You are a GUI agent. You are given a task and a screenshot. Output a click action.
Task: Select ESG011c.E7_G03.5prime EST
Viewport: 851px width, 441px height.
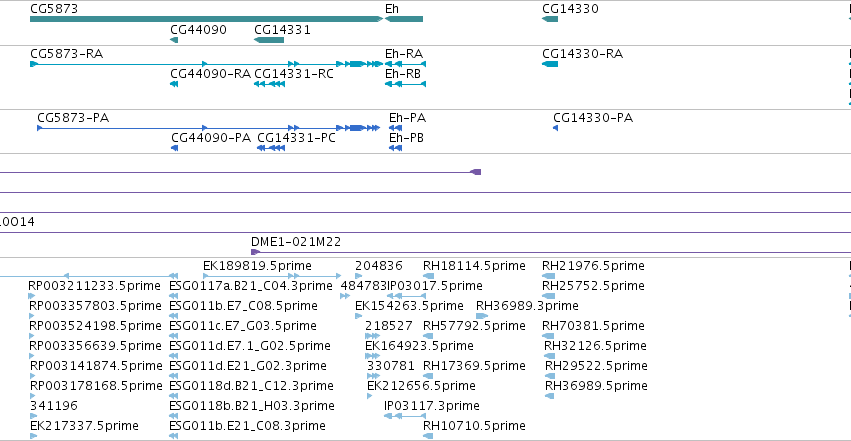pos(174,336)
